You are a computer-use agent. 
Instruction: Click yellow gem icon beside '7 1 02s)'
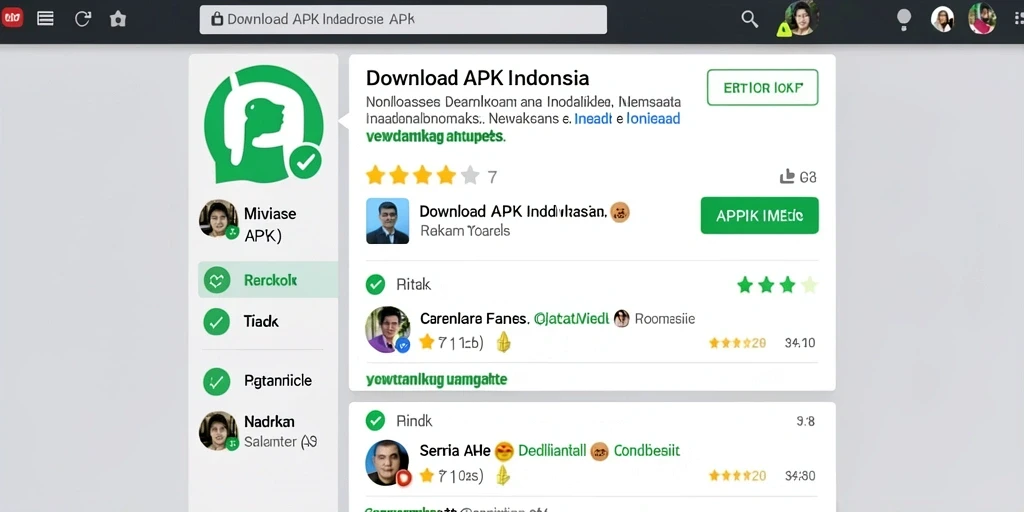coord(503,475)
